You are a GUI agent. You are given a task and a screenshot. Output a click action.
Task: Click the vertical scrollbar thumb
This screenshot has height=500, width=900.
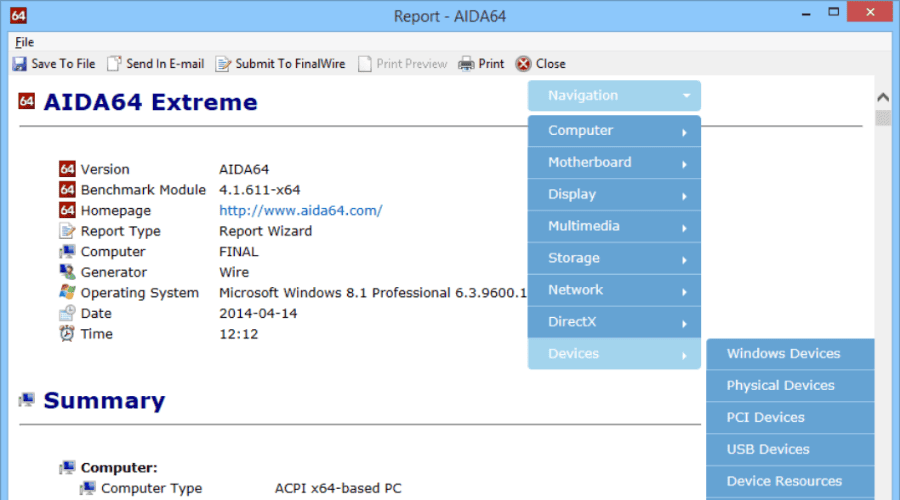883,118
